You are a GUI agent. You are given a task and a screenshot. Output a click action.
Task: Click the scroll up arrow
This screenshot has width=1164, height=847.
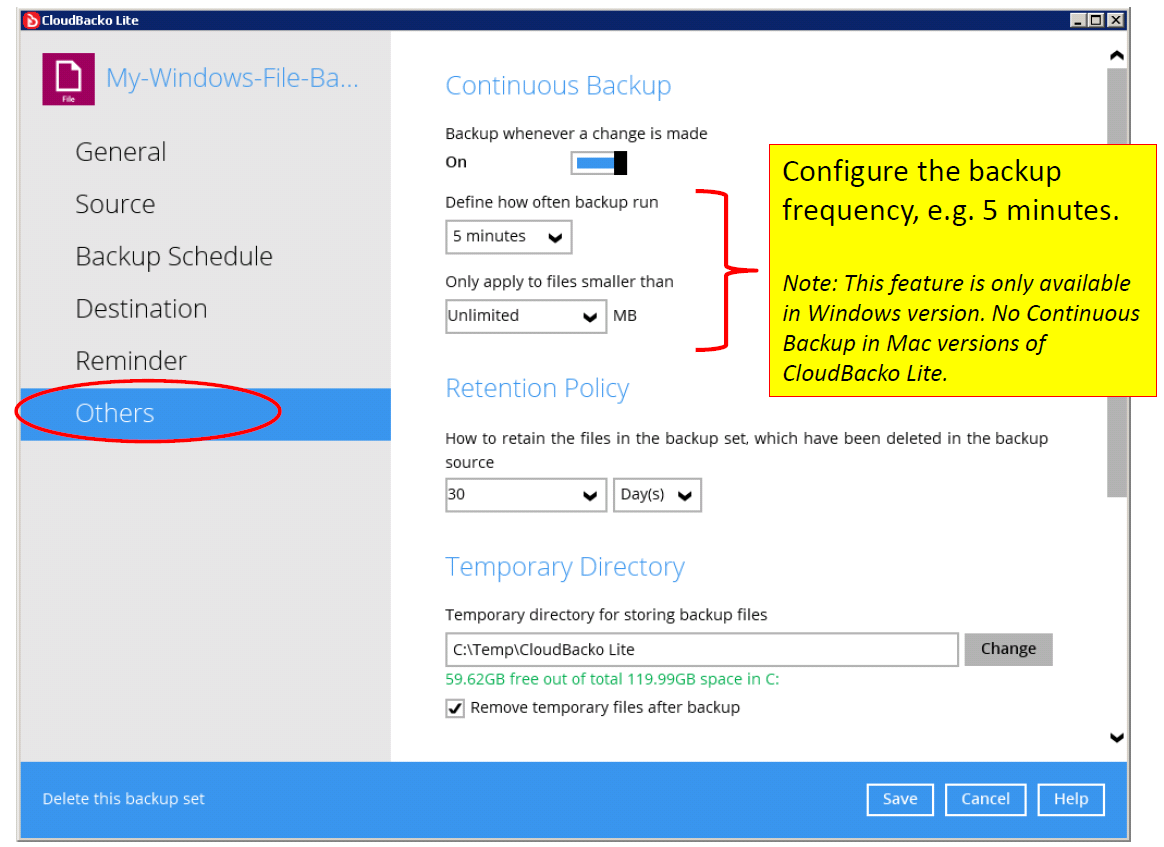pyautogui.click(x=1116, y=56)
